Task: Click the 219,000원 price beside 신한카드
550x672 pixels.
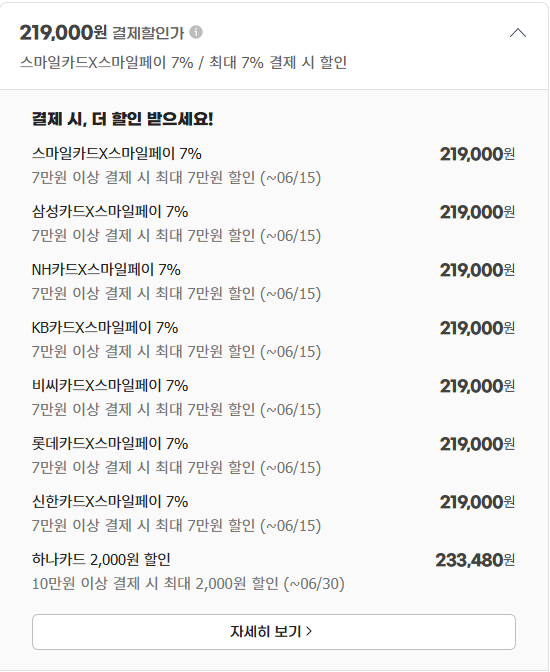Action: tap(477, 502)
